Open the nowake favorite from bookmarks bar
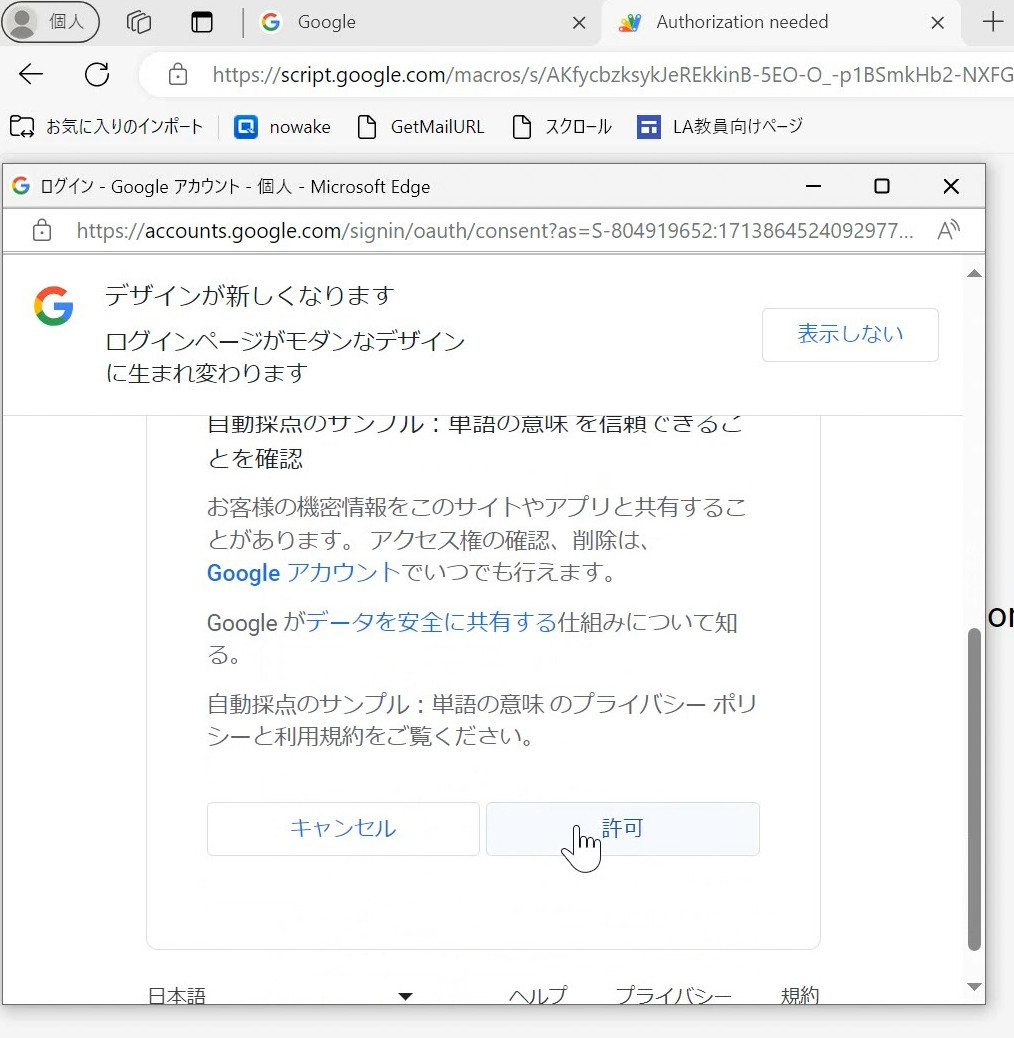 coord(283,126)
